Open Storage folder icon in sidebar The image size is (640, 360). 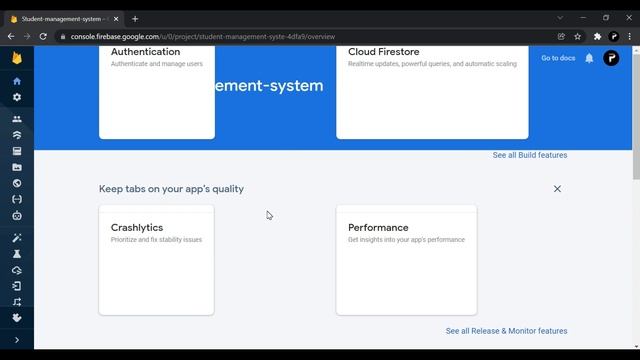(x=17, y=167)
